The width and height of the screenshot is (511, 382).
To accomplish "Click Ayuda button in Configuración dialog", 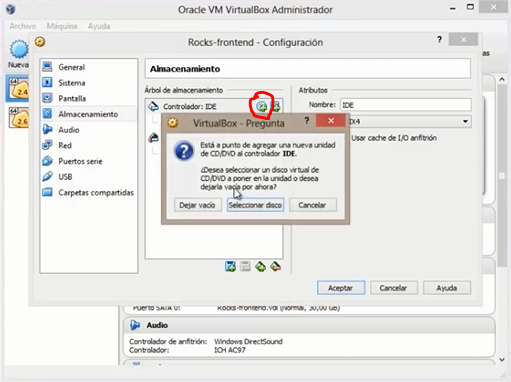I will point(447,288).
